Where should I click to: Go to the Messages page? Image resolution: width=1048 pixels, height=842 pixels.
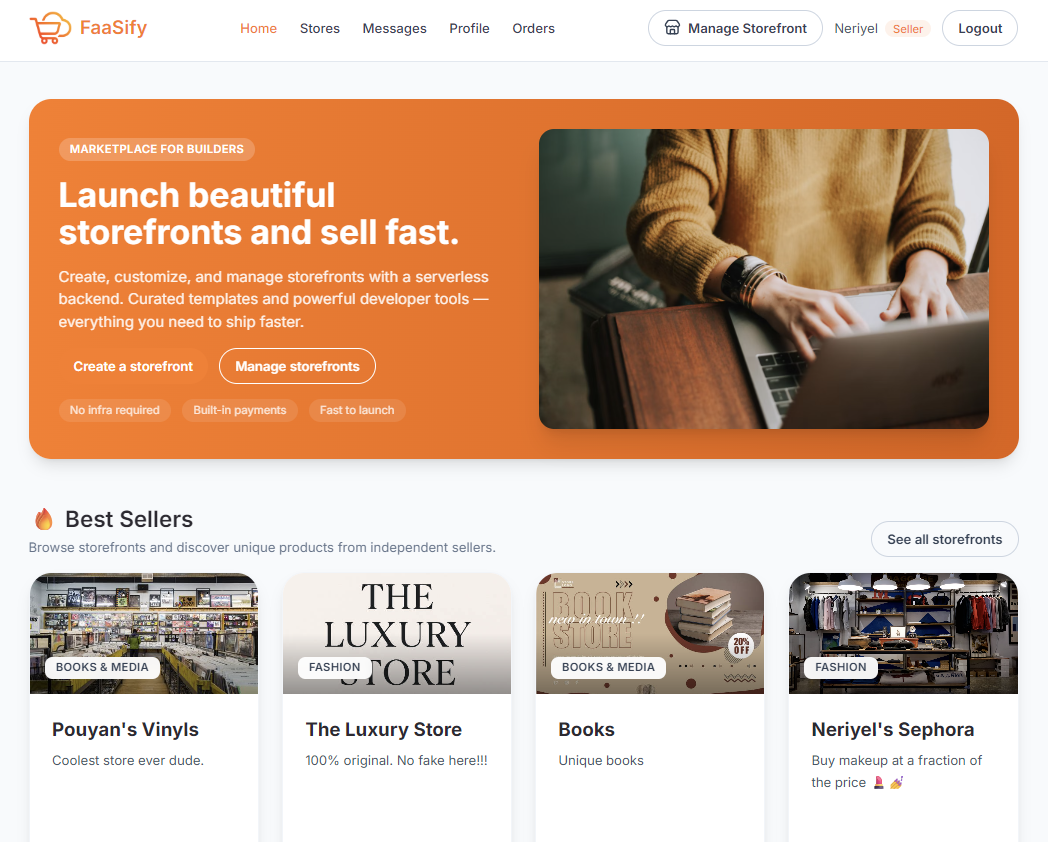pyautogui.click(x=394, y=28)
